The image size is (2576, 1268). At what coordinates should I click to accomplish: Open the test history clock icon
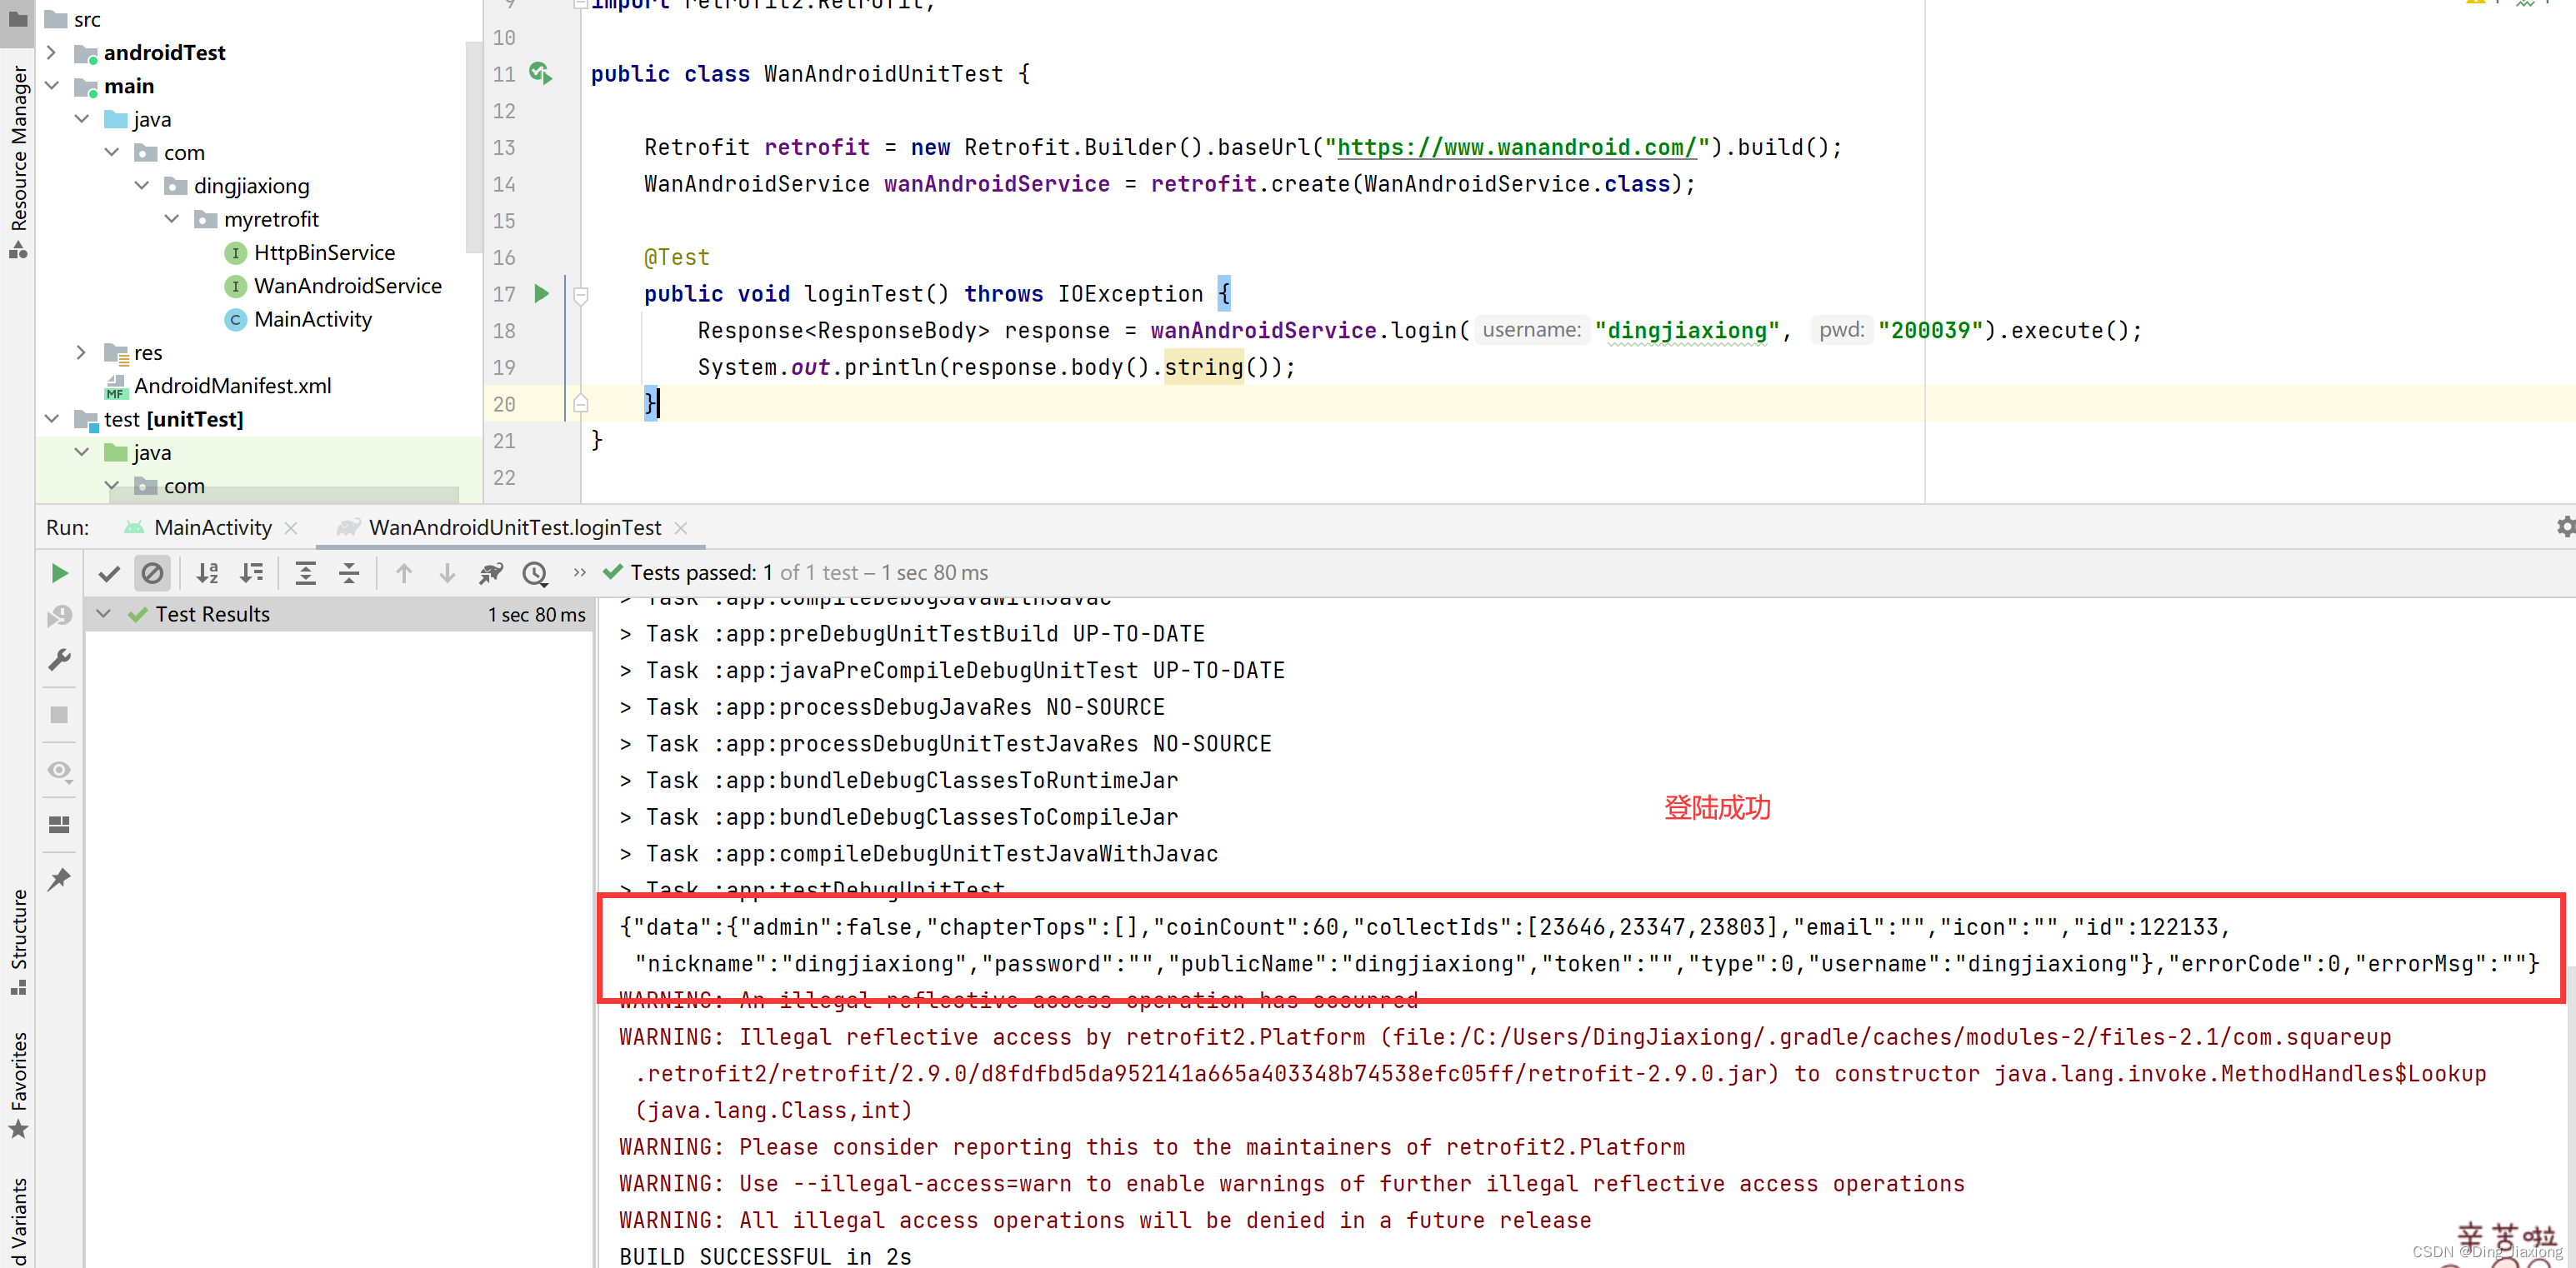pyautogui.click(x=535, y=573)
